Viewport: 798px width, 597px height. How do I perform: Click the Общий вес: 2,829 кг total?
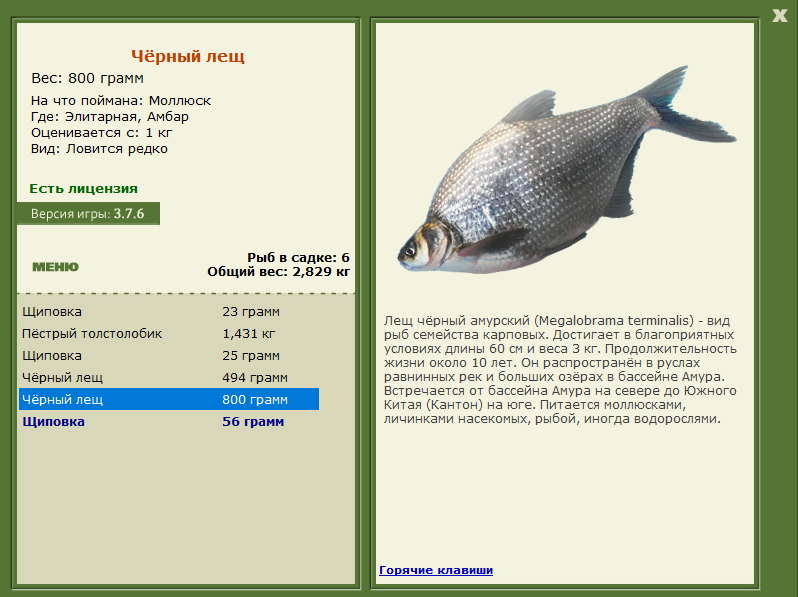tap(278, 271)
